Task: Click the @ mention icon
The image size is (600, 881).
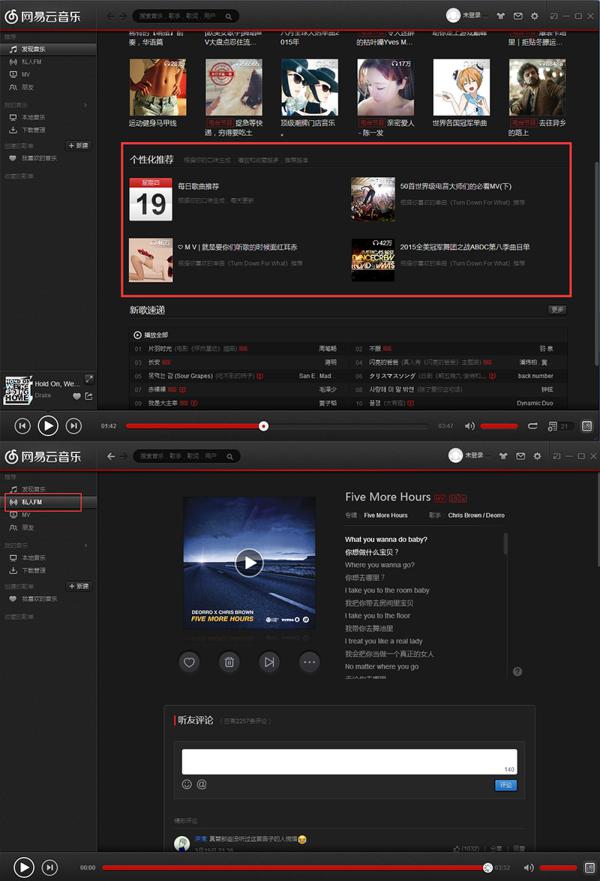Action: pos(201,784)
